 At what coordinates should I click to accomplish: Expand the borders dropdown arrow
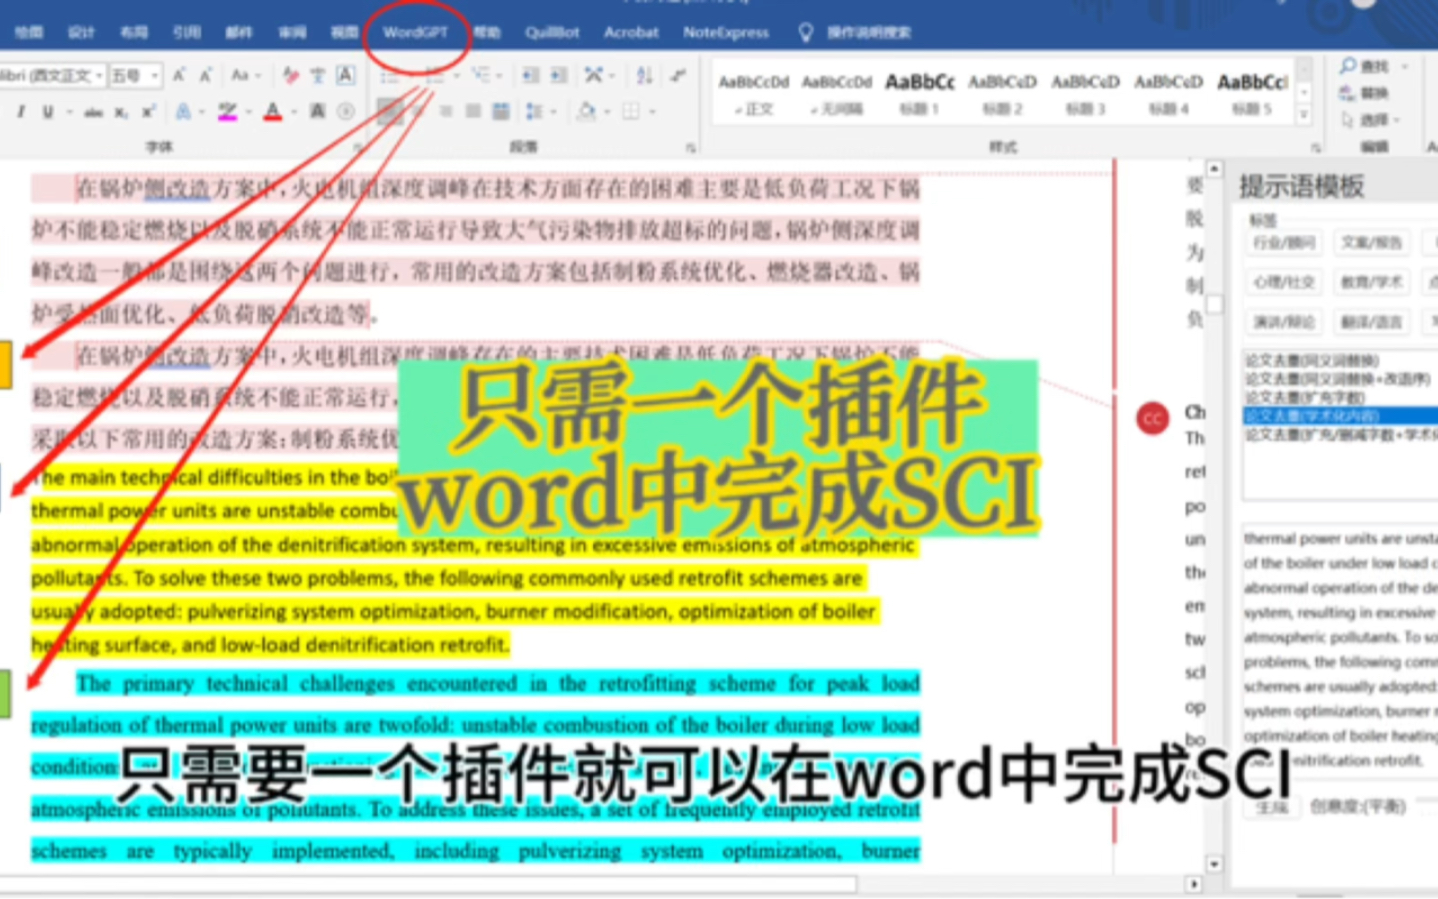[x=651, y=112]
